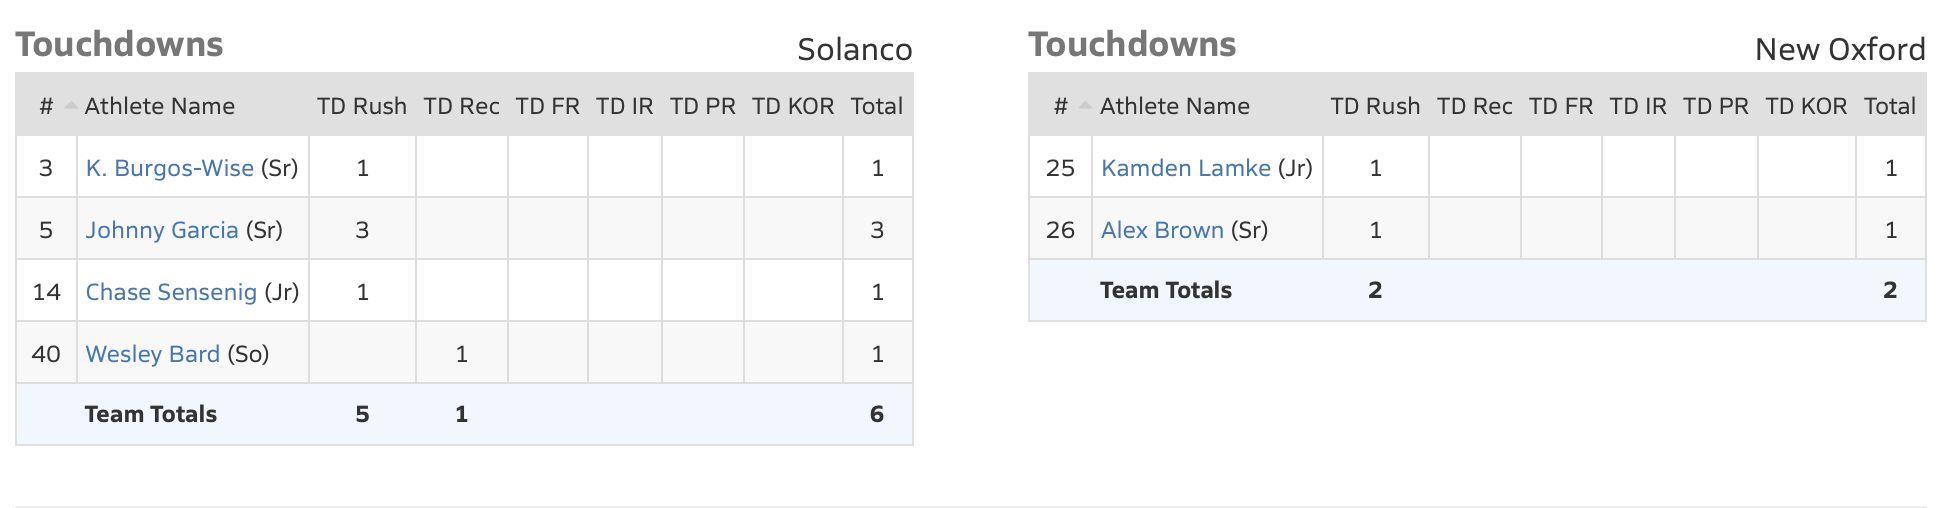Click Solanco TD KOR column header
The width and height of the screenshot is (1940, 508).
(x=792, y=106)
